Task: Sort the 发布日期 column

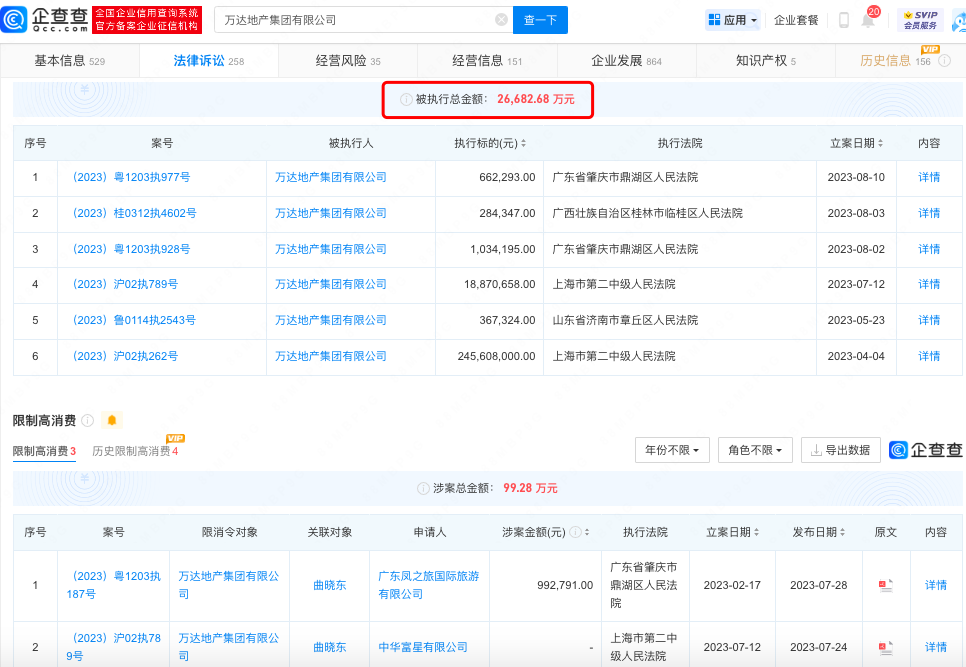Action: (x=843, y=533)
